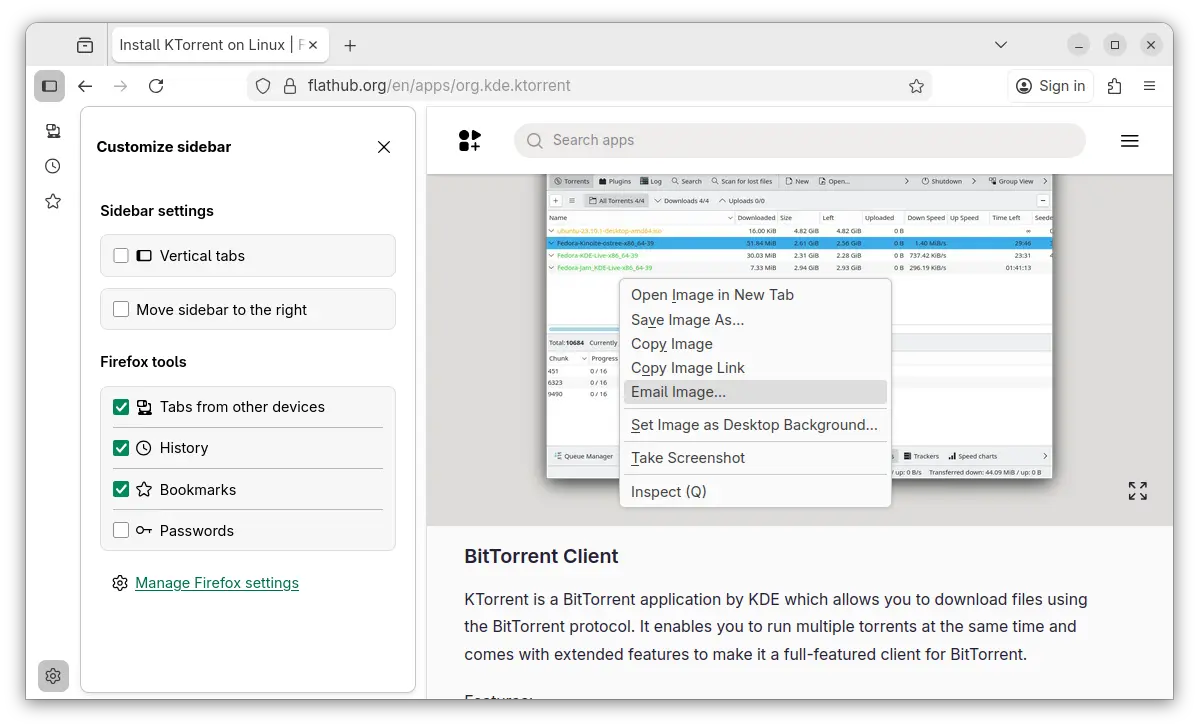
Task: Open the Firefox application menu
Action: (x=1150, y=86)
